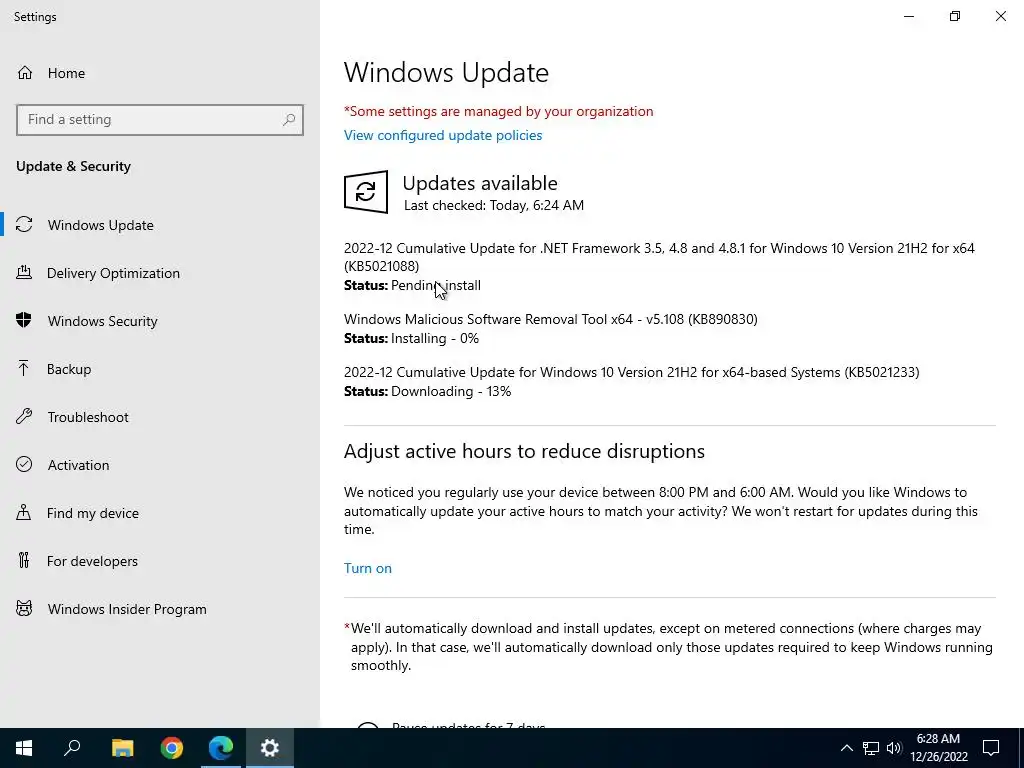Click the Downloading - 13% status text
Screen dimensions: 1024x768
pyautogui.click(x=451, y=391)
